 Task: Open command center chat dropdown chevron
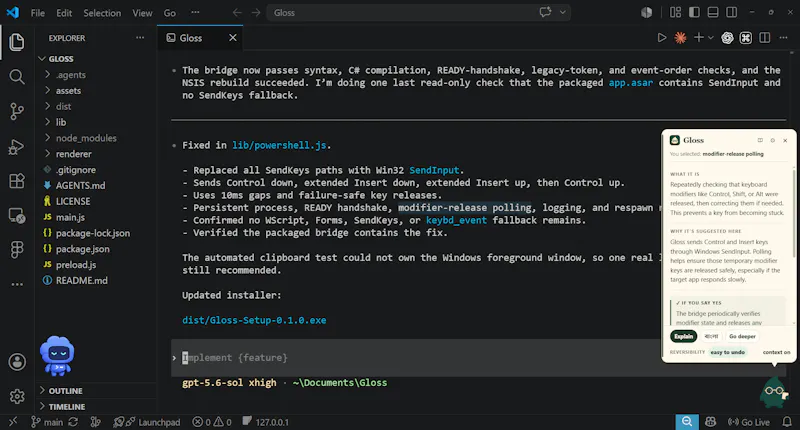[562, 12]
